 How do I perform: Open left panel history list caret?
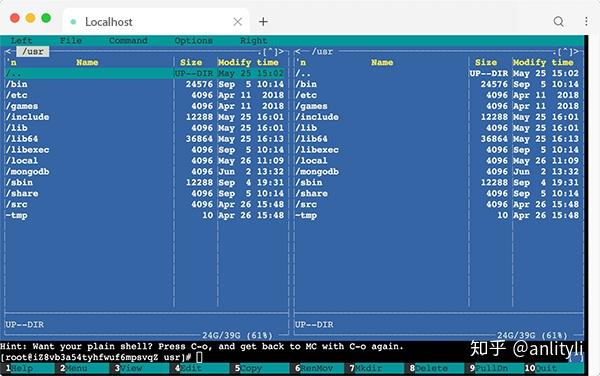(x=270, y=51)
